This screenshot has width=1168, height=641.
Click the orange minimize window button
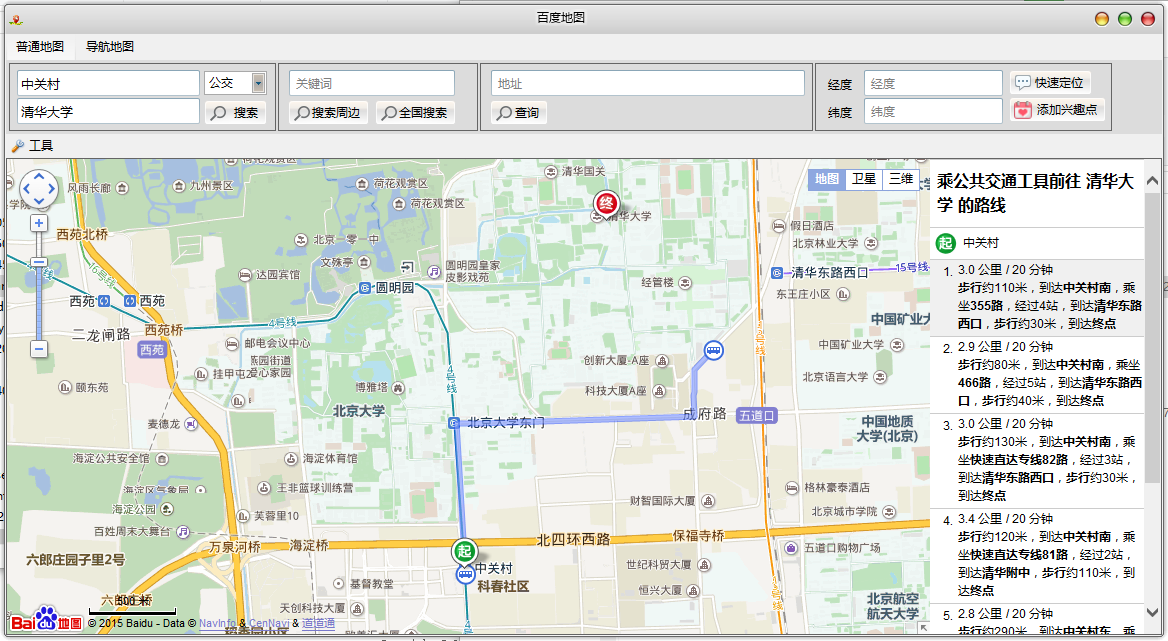(x=1102, y=19)
